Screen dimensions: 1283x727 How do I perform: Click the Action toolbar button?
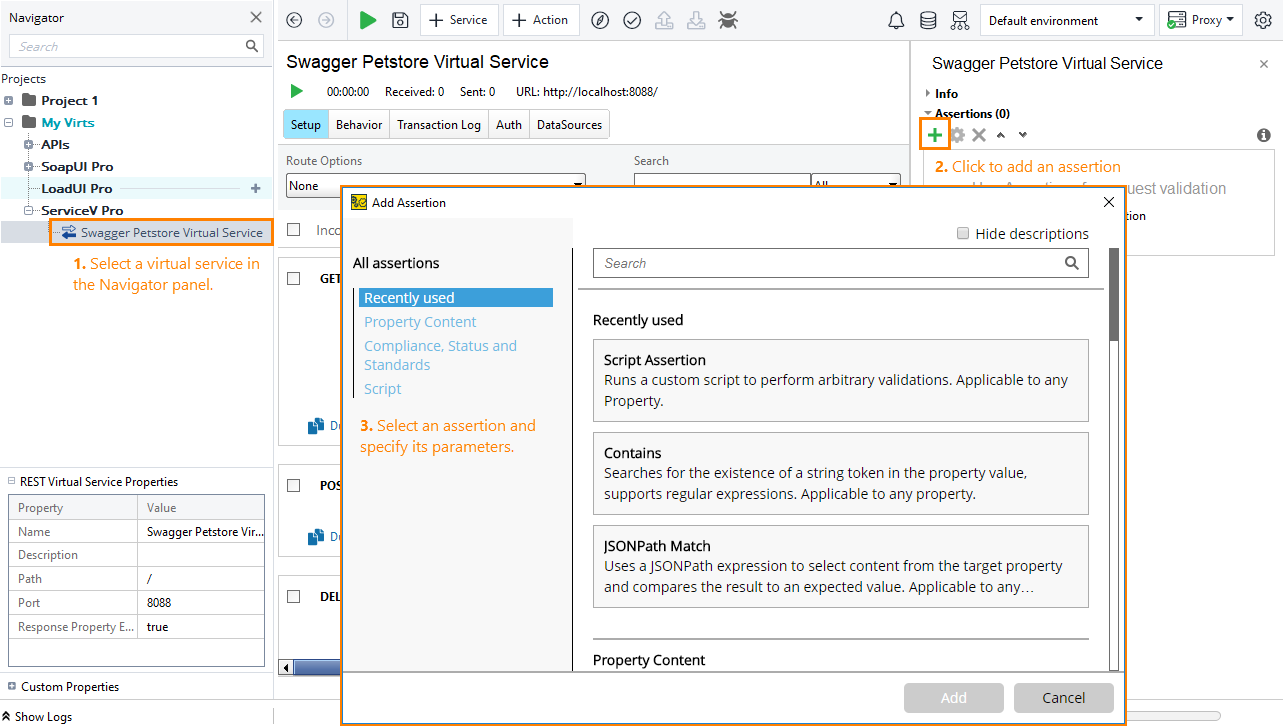[540, 20]
